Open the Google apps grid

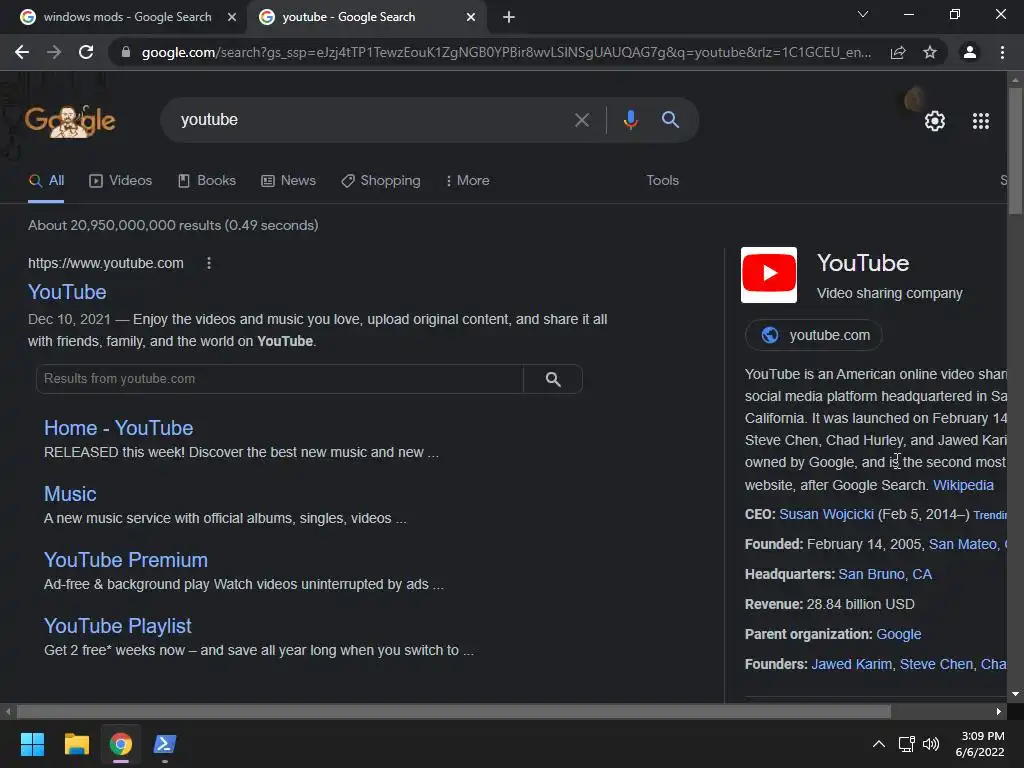point(980,121)
